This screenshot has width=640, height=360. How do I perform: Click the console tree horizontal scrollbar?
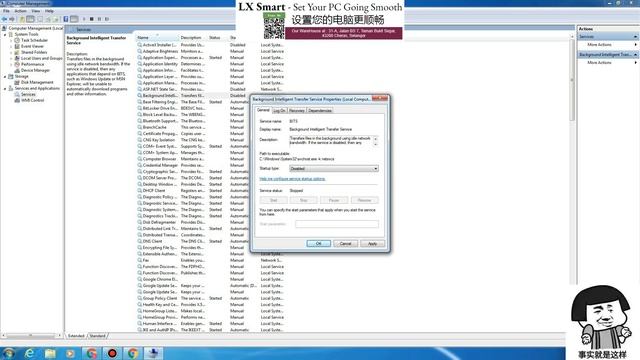(31, 336)
